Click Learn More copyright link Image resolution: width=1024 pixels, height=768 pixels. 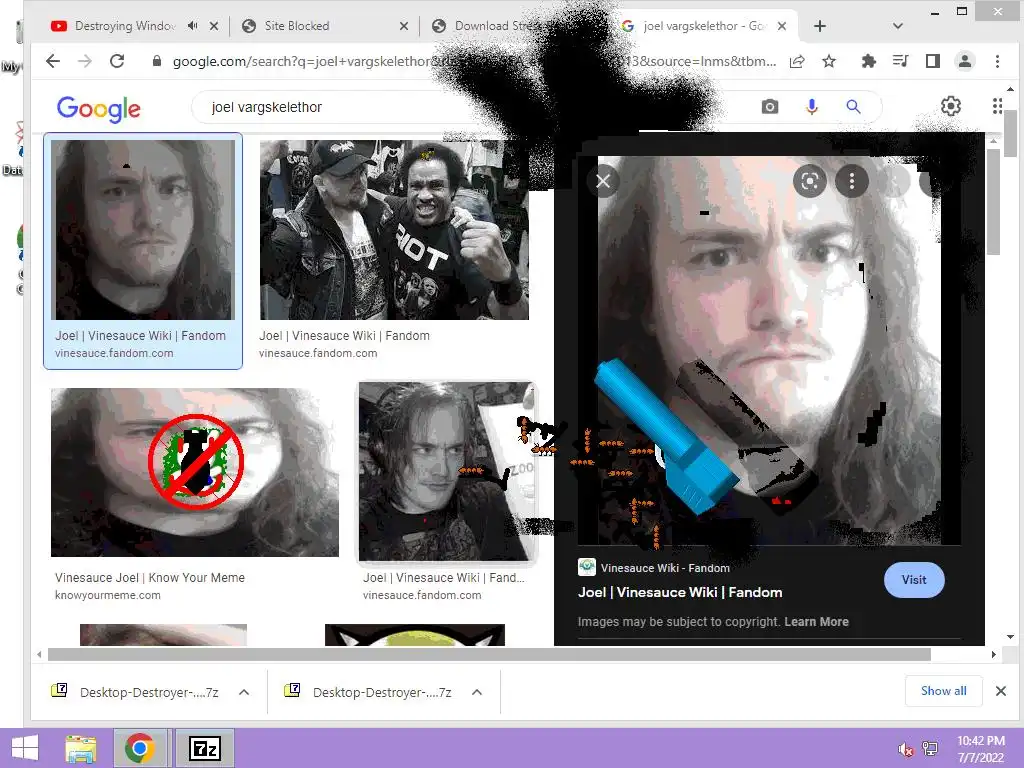click(x=816, y=622)
